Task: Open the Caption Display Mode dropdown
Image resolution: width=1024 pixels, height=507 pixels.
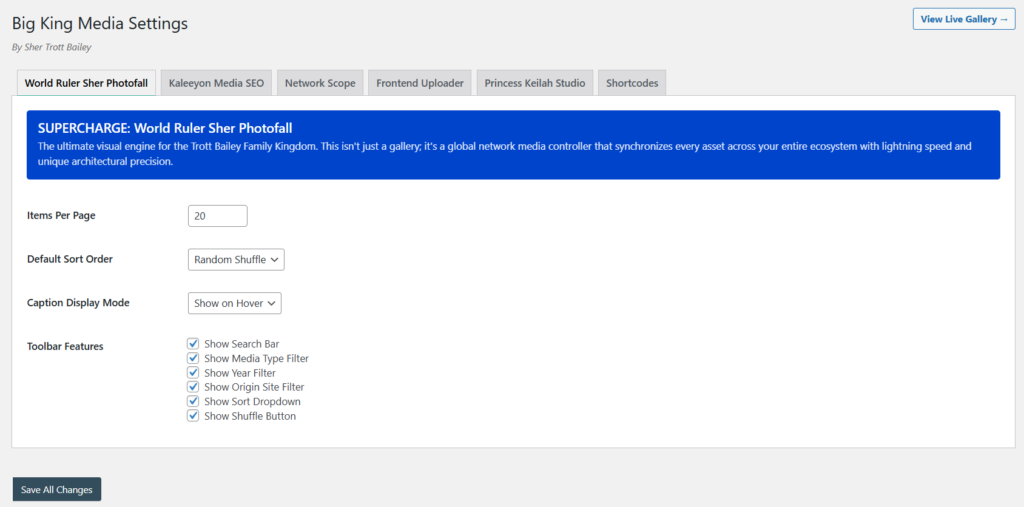Action: (234, 303)
